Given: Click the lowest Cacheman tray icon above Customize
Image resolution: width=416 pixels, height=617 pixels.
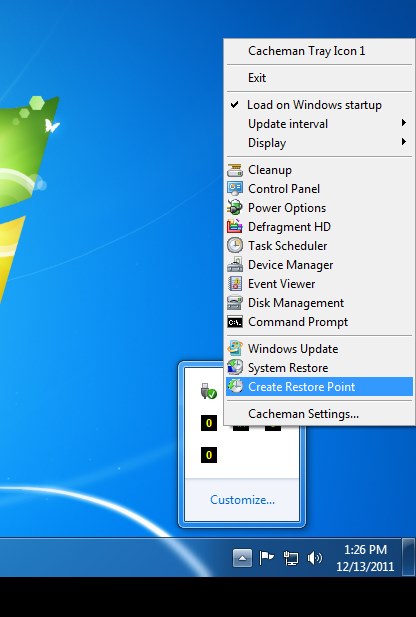Looking at the screenshot, I should point(209,455).
